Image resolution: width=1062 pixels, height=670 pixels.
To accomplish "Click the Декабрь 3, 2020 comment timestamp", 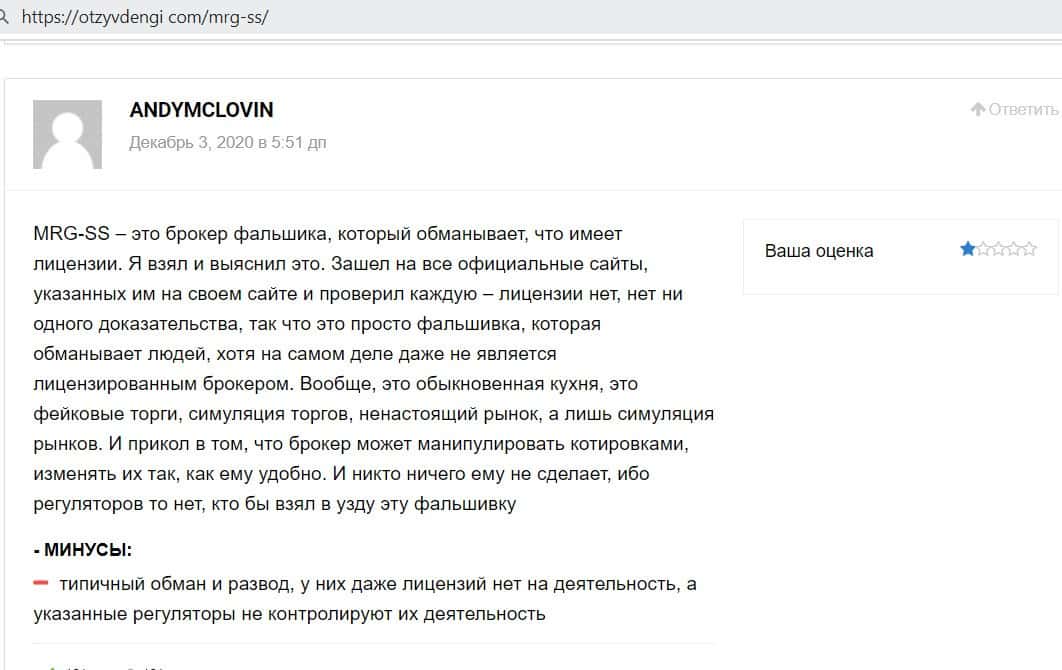I will click(228, 143).
